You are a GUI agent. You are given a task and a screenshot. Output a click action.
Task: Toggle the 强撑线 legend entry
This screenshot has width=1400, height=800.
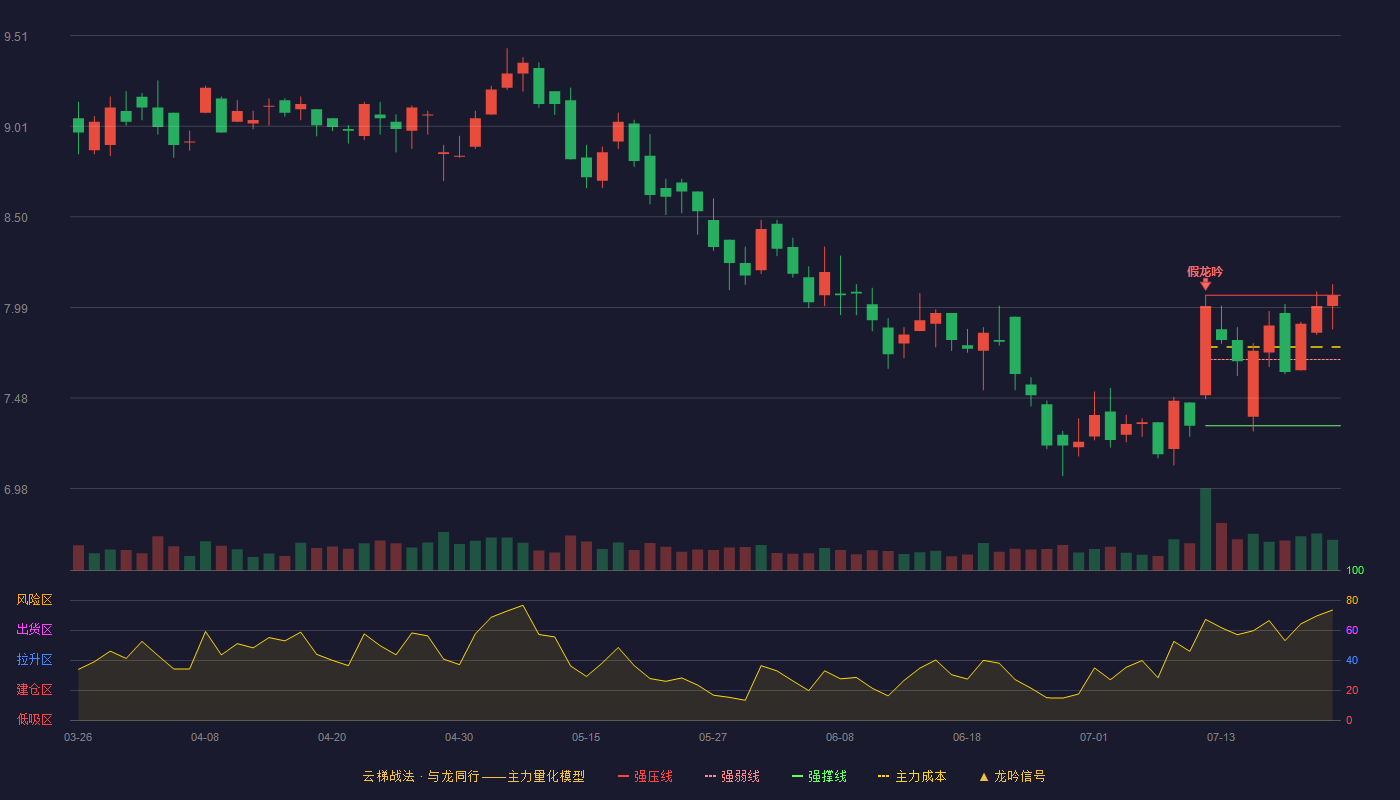[x=819, y=776]
